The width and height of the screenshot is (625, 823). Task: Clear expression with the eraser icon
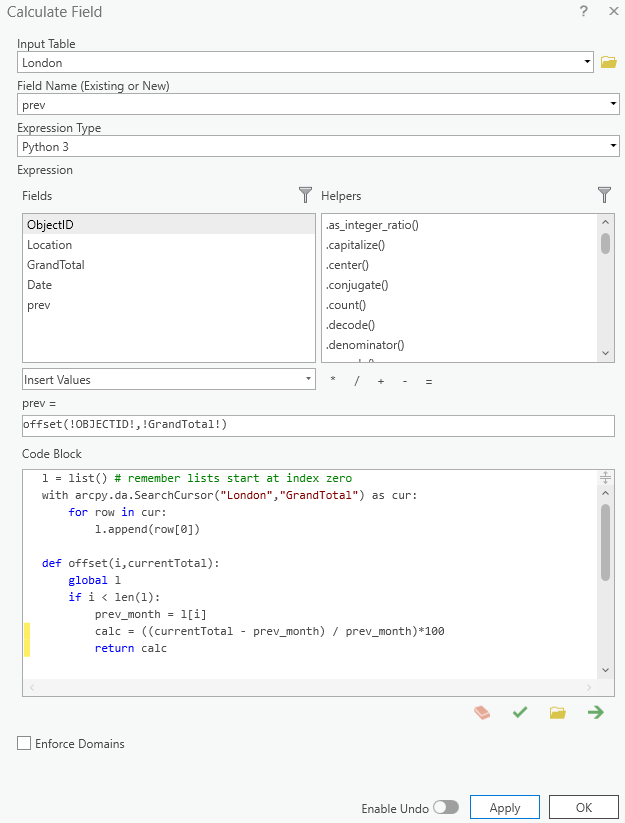coord(482,712)
